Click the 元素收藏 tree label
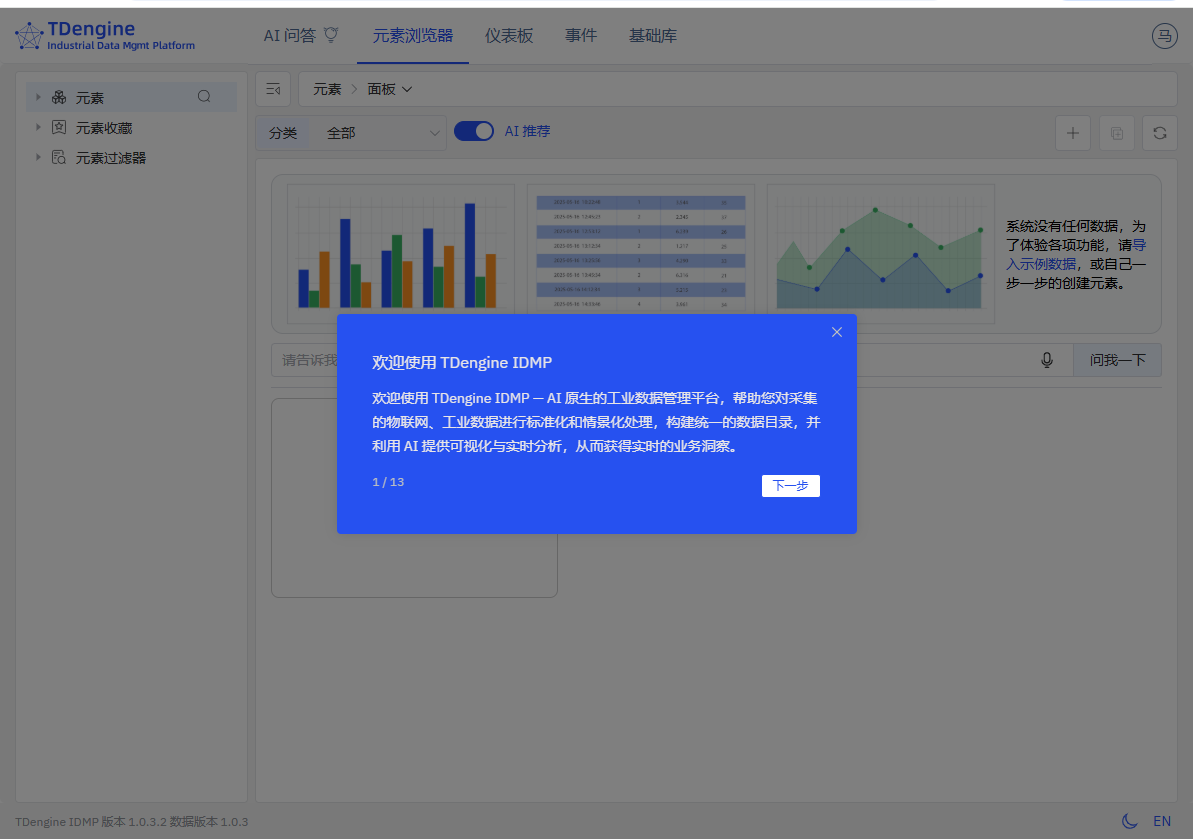The image size is (1193, 839). click(x=104, y=128)
